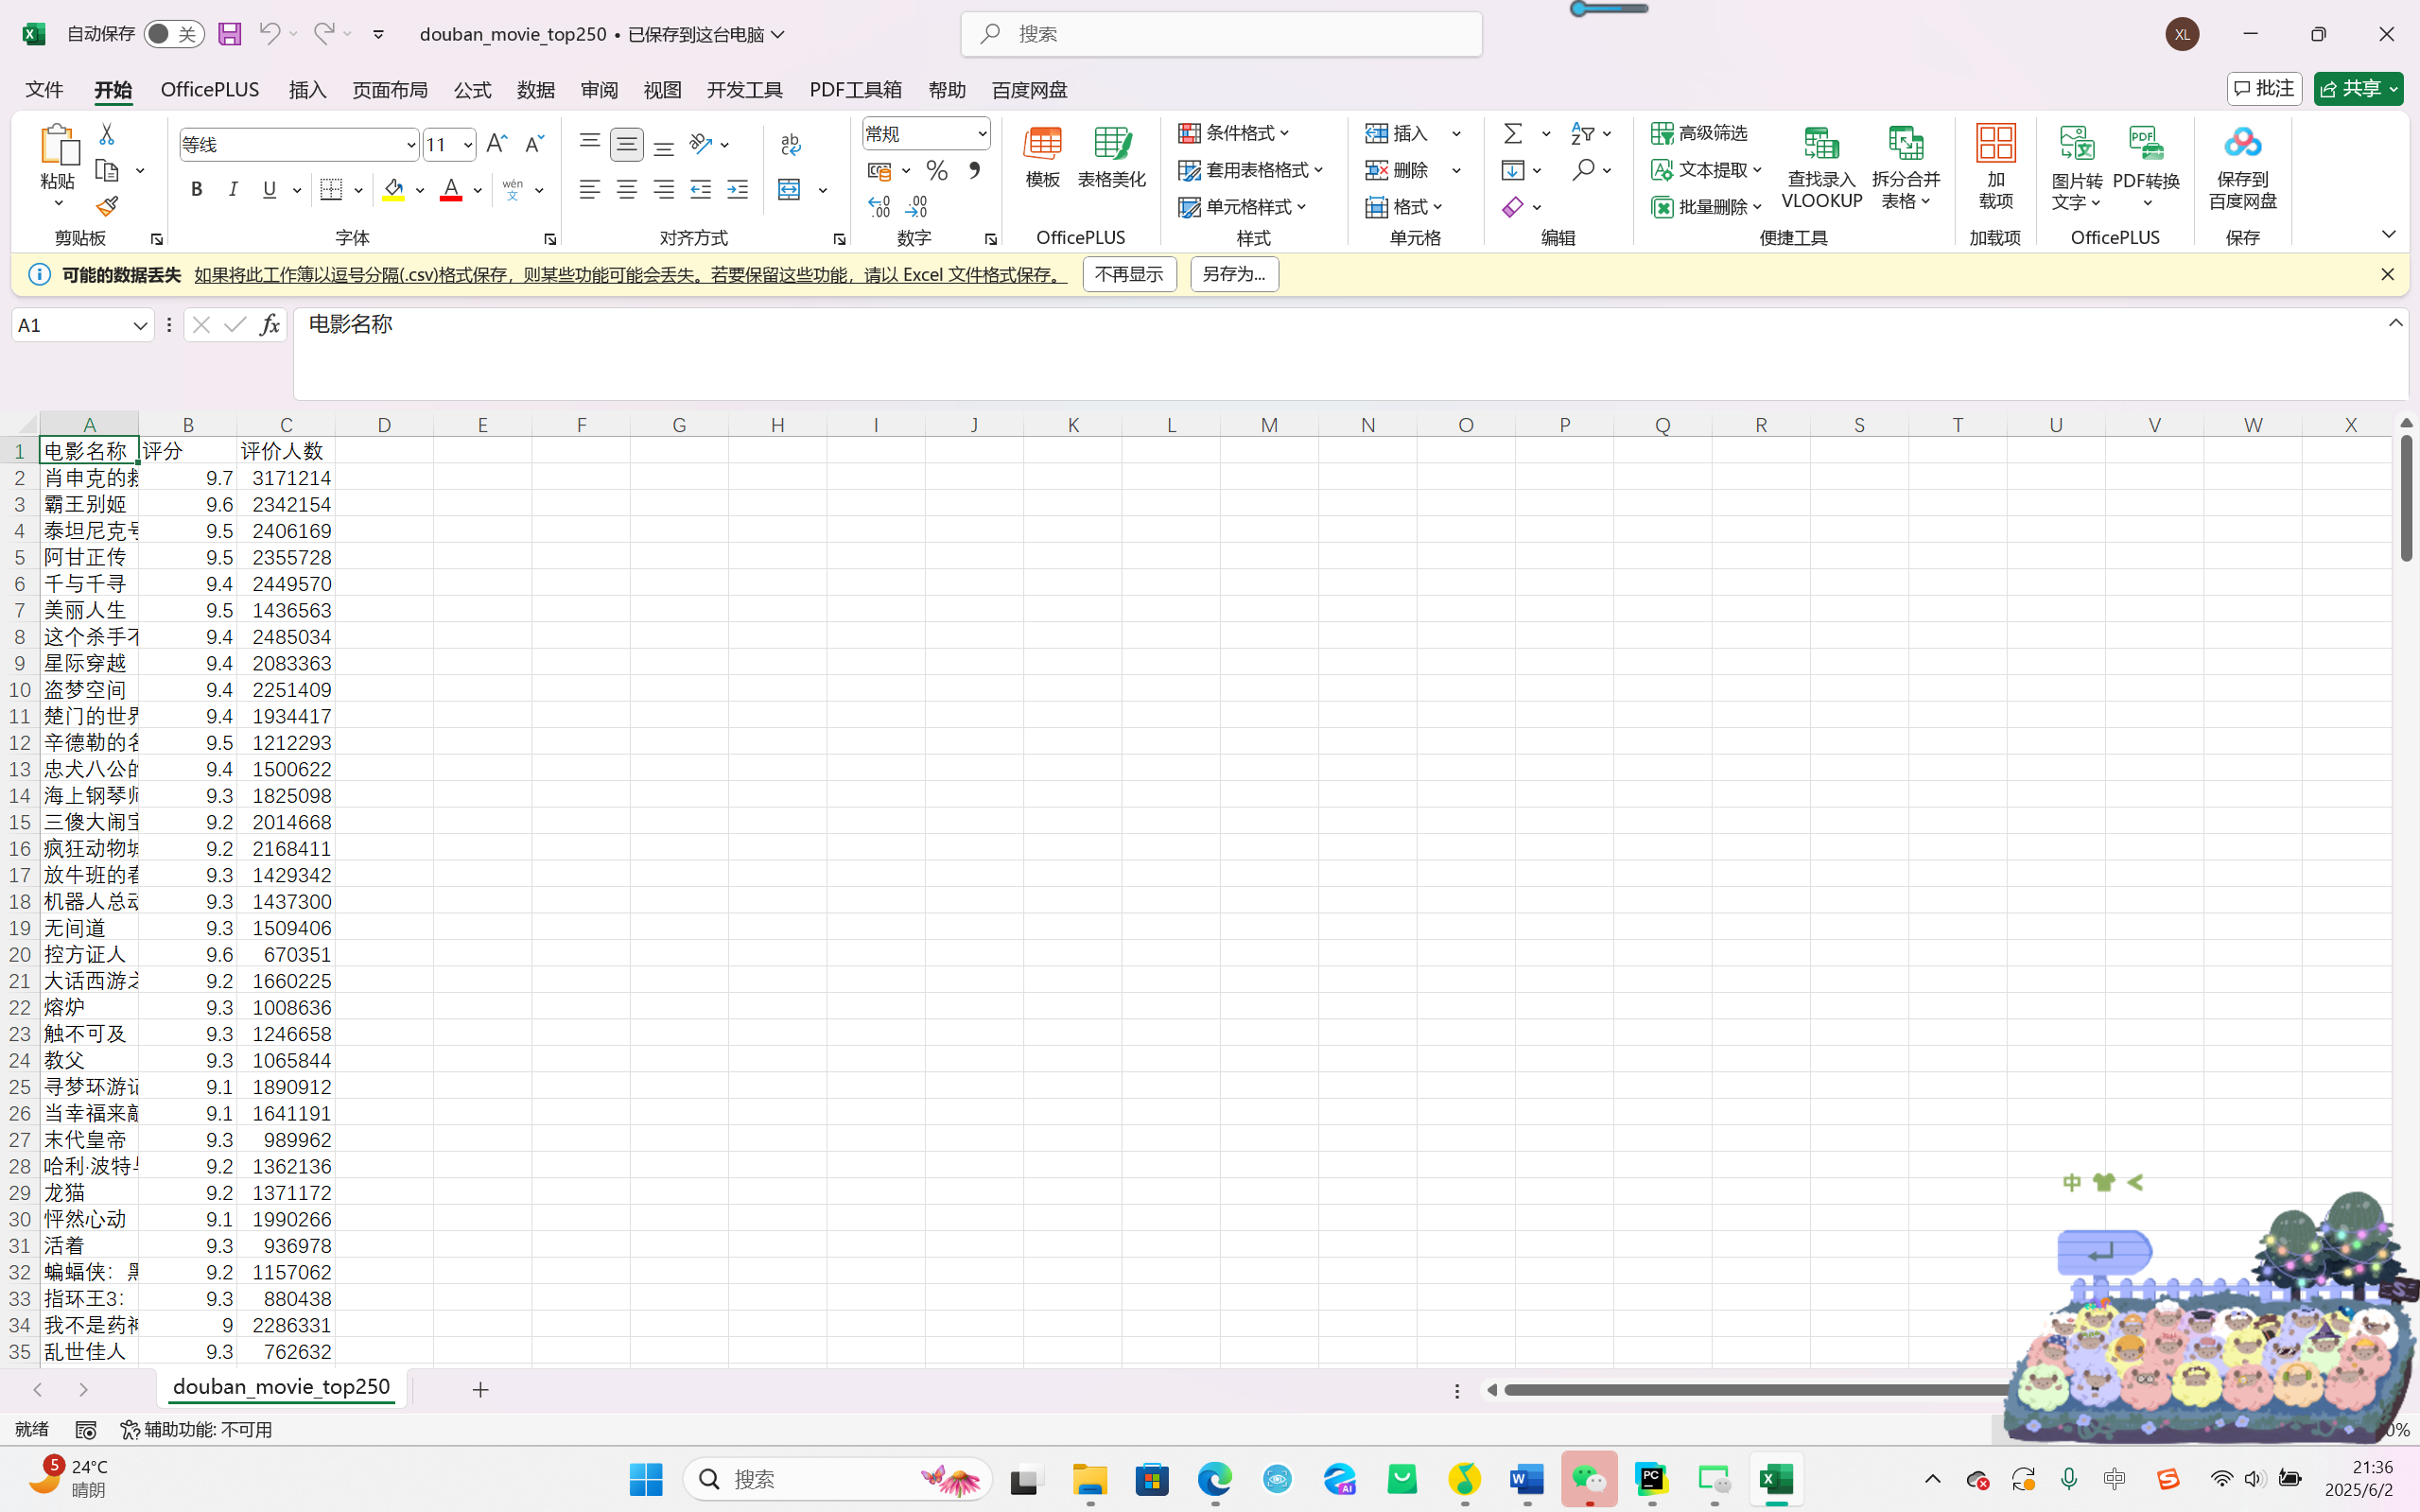Image resolution: width=2420 pixels, height=1512 pixels.
Task: Expand the number format 常规 dropdown
Action: [x=982, y=134]
